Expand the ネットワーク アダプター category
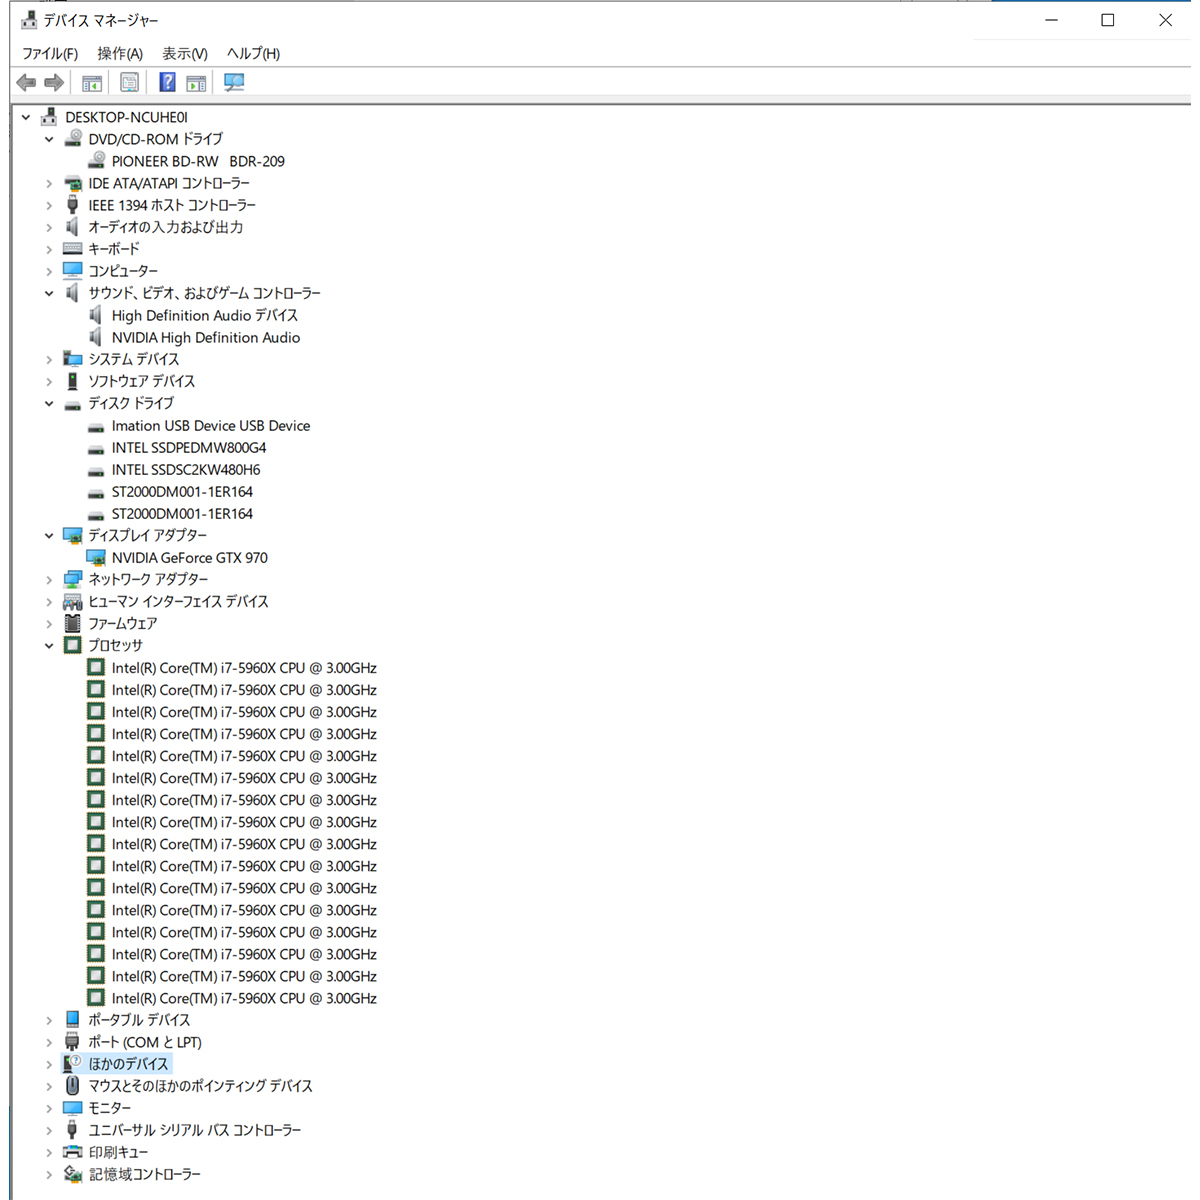The image size is (1200, 1200). click(x=49, y=579)
